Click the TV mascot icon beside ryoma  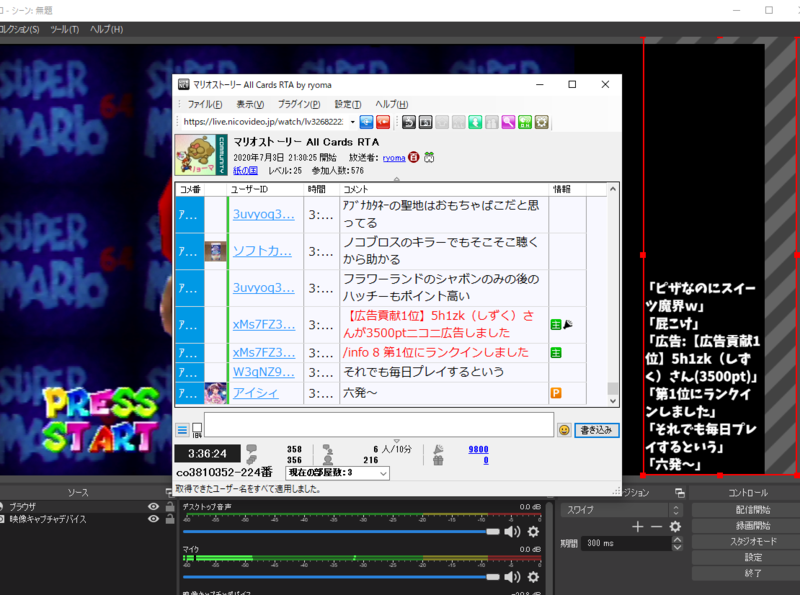[429, 158]
